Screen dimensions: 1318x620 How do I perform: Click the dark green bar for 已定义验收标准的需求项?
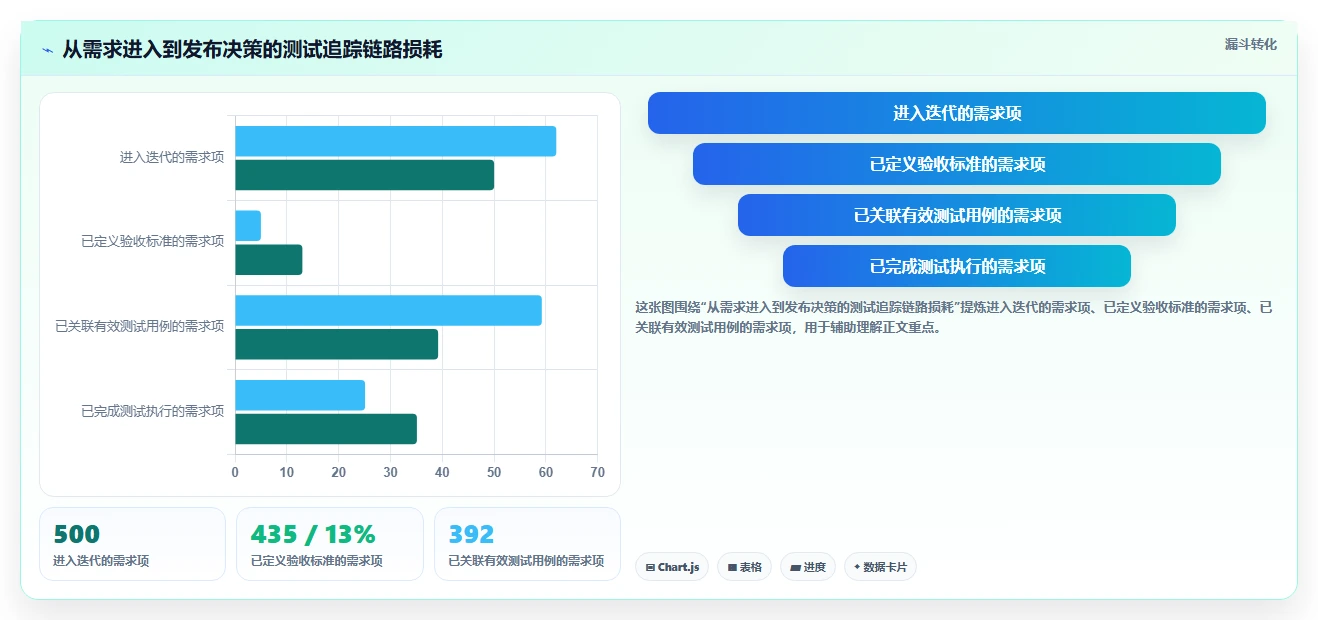268,260
